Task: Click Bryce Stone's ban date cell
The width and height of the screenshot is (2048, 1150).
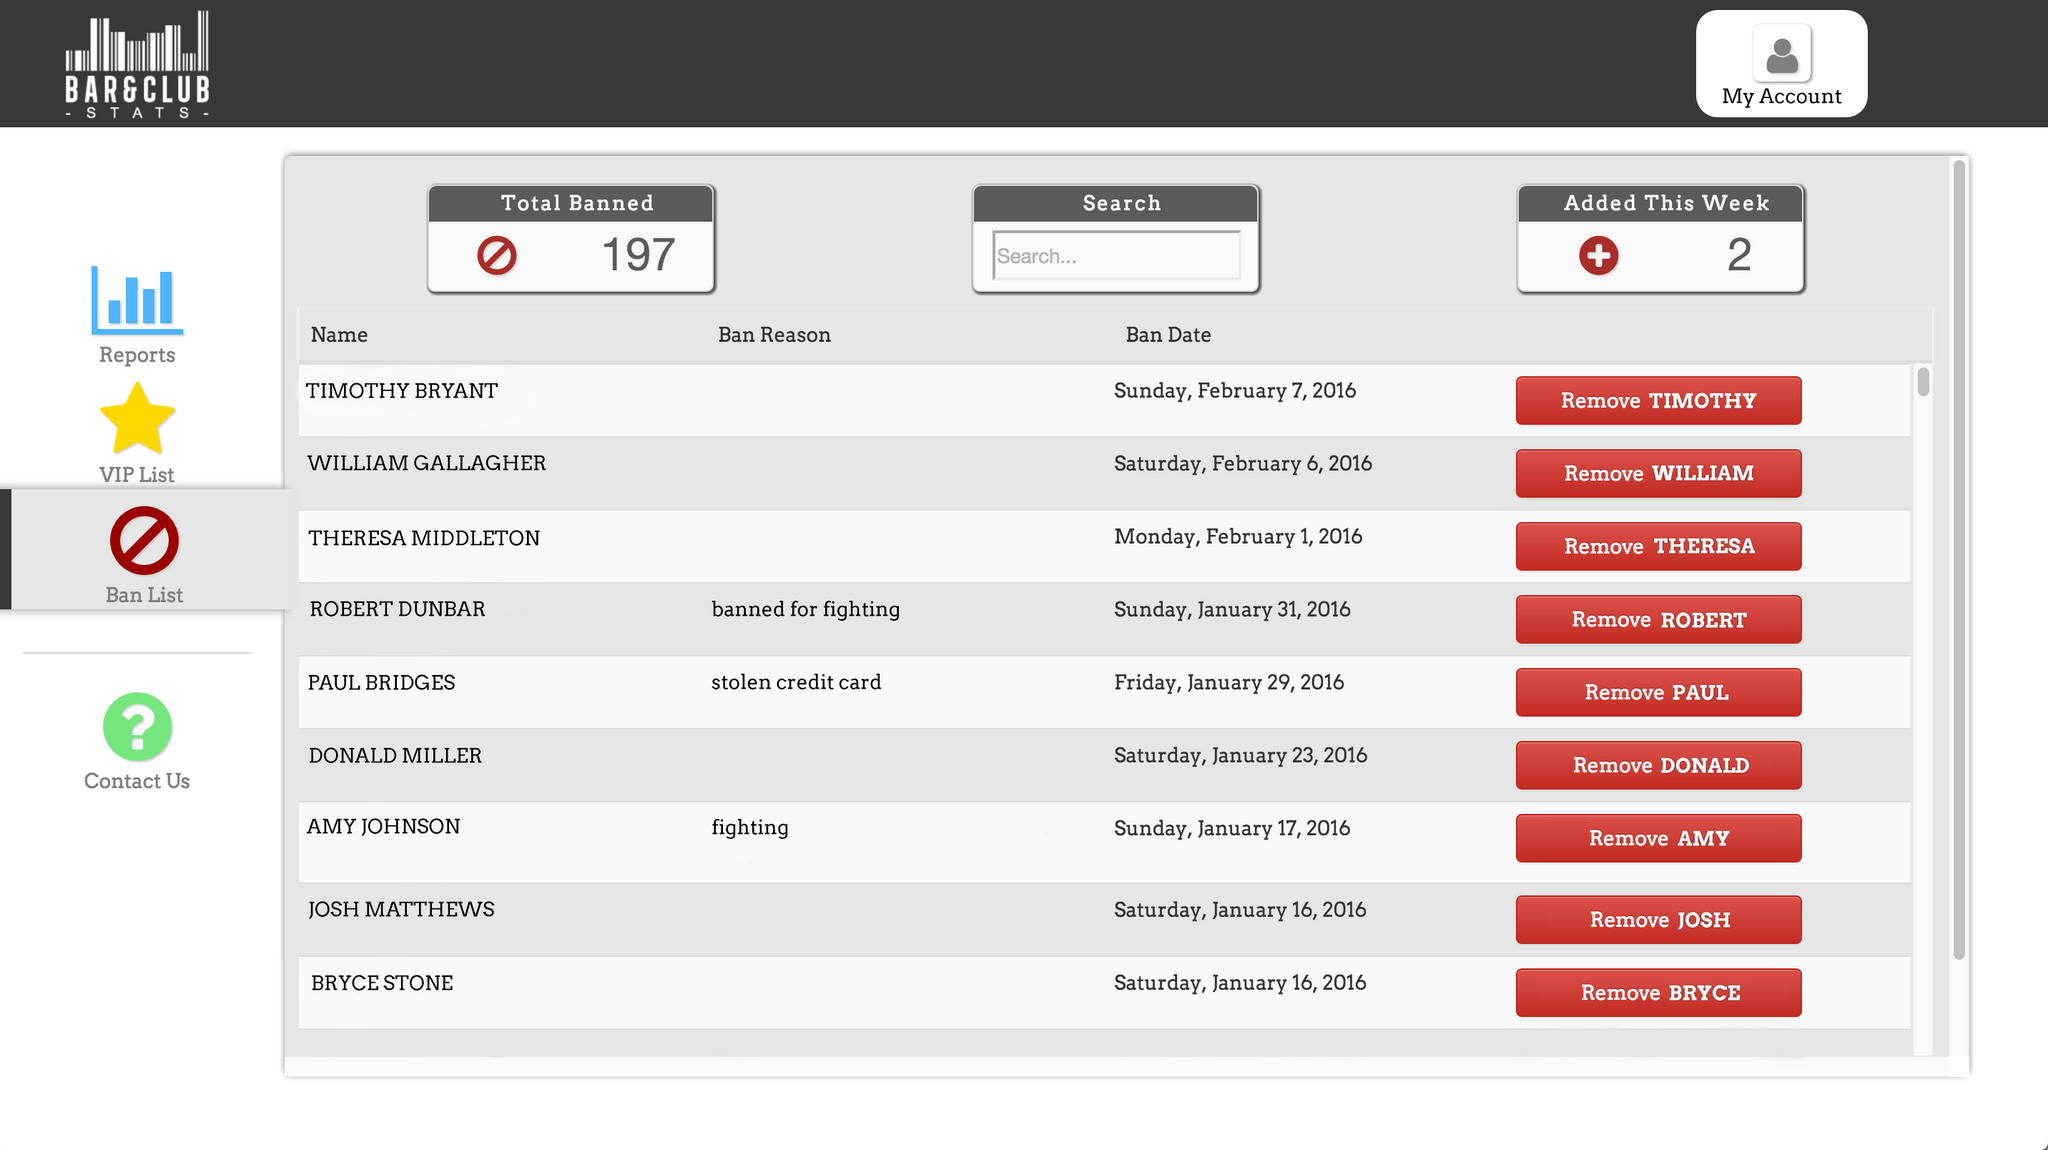Action: tap(1240, 983)
